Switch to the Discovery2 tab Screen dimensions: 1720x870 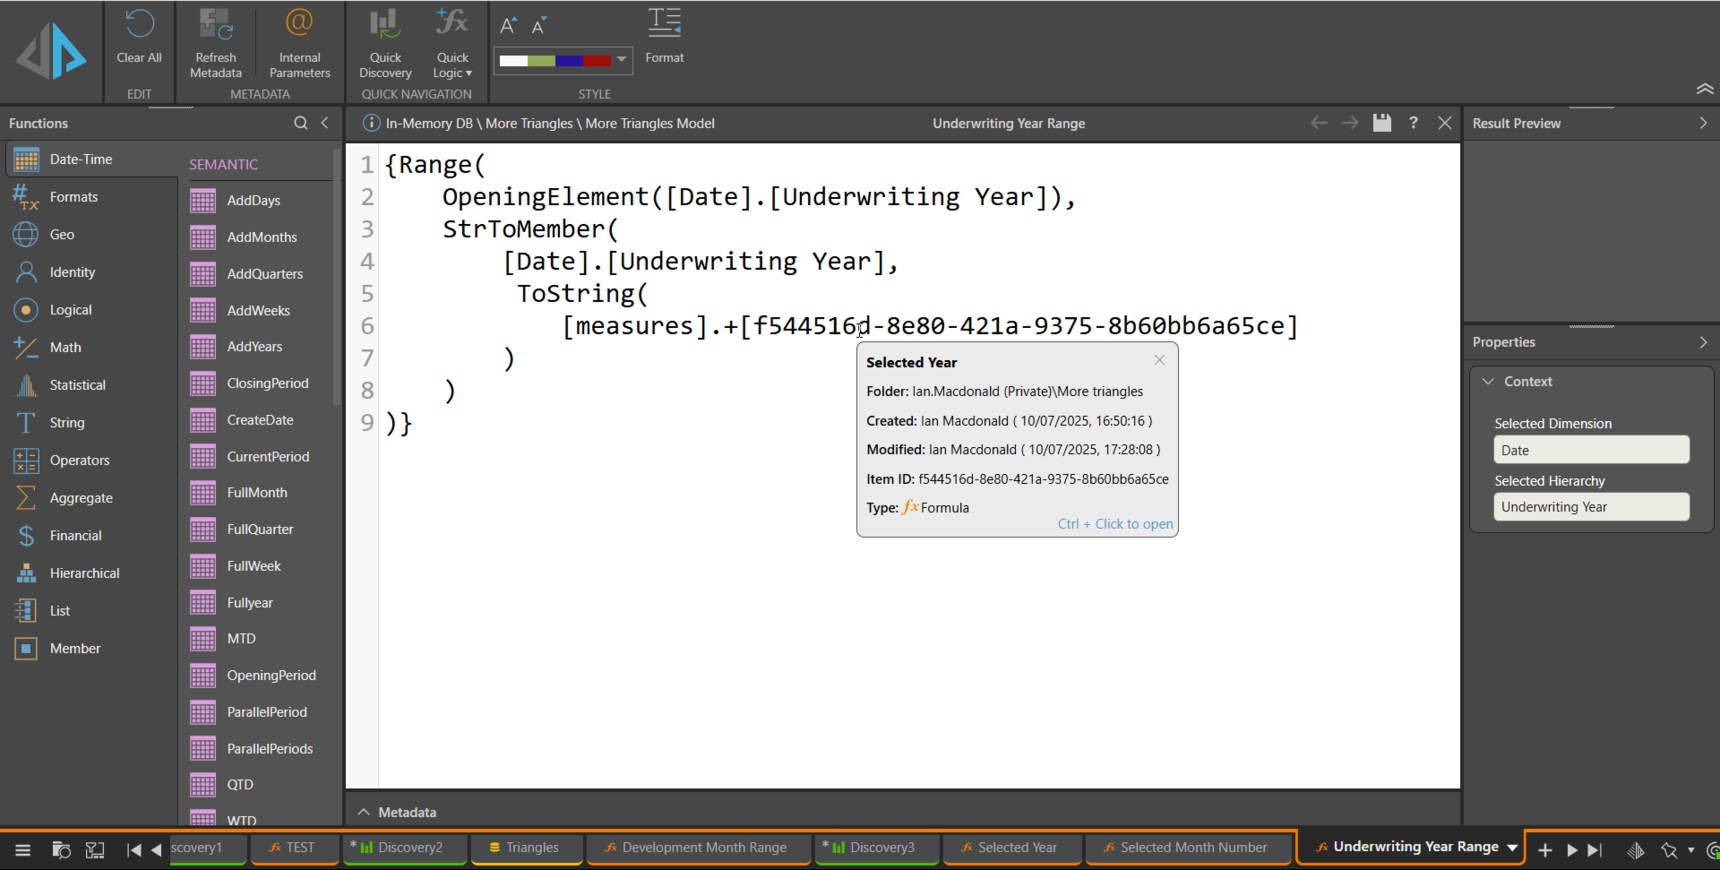point(403,848)
